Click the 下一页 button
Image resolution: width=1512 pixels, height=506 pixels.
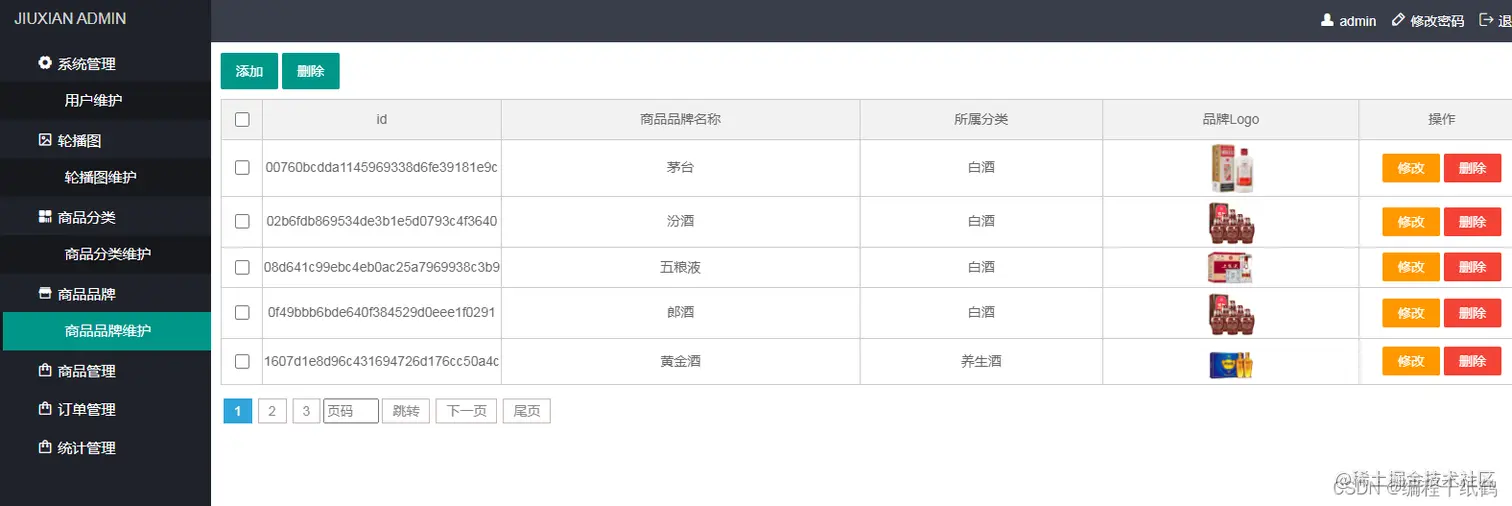coord(466,411)
